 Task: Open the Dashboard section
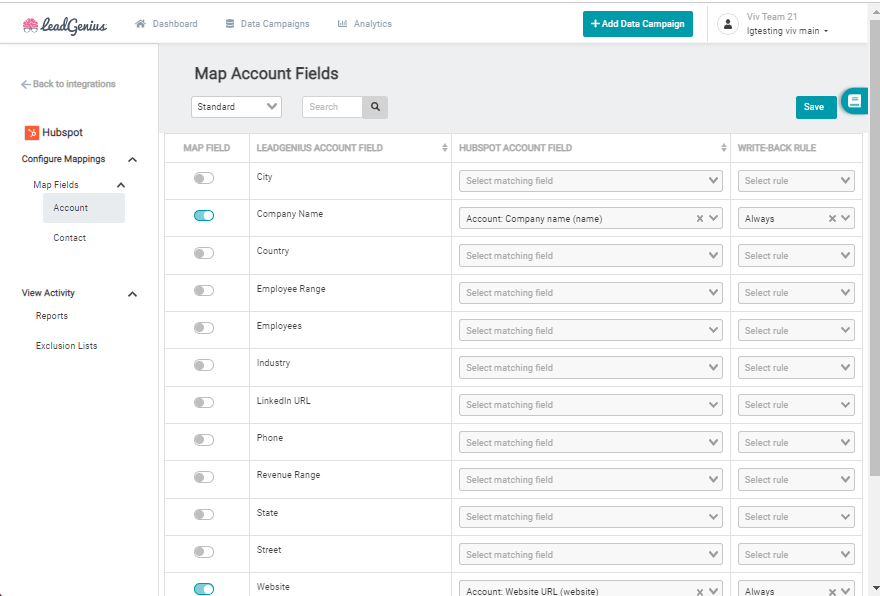coord(166,23)
